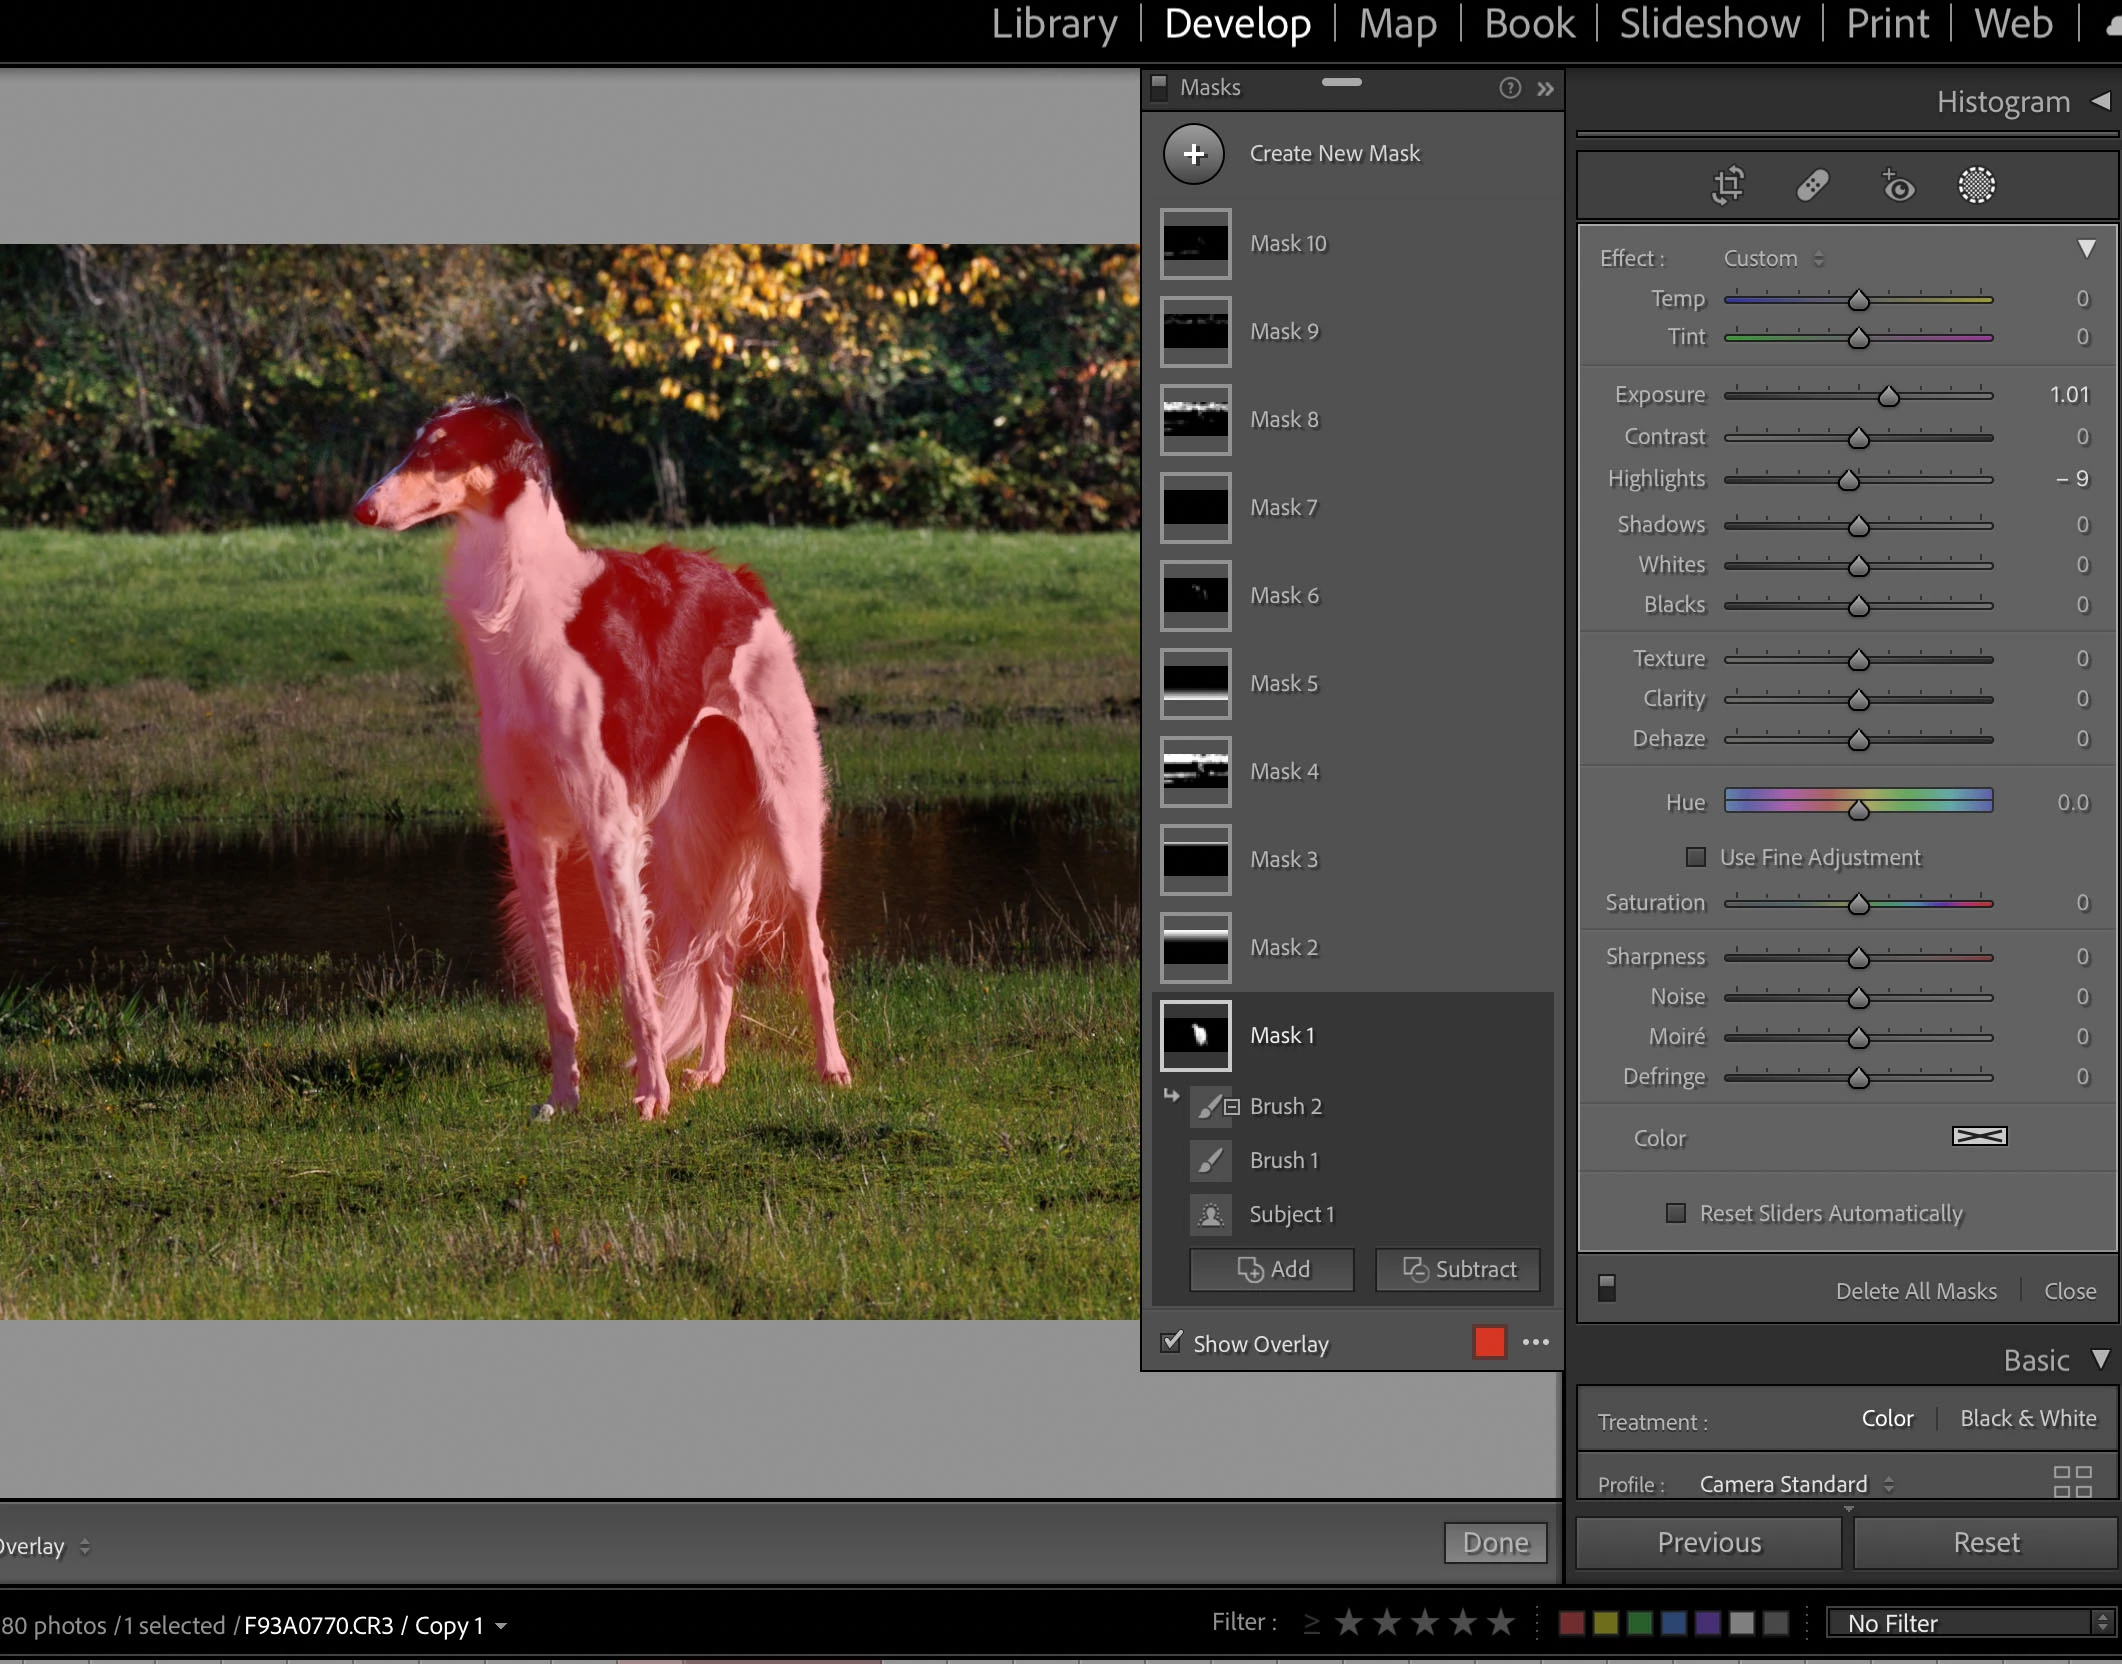Open overlay options three-dots menu

[1535, 1342]
